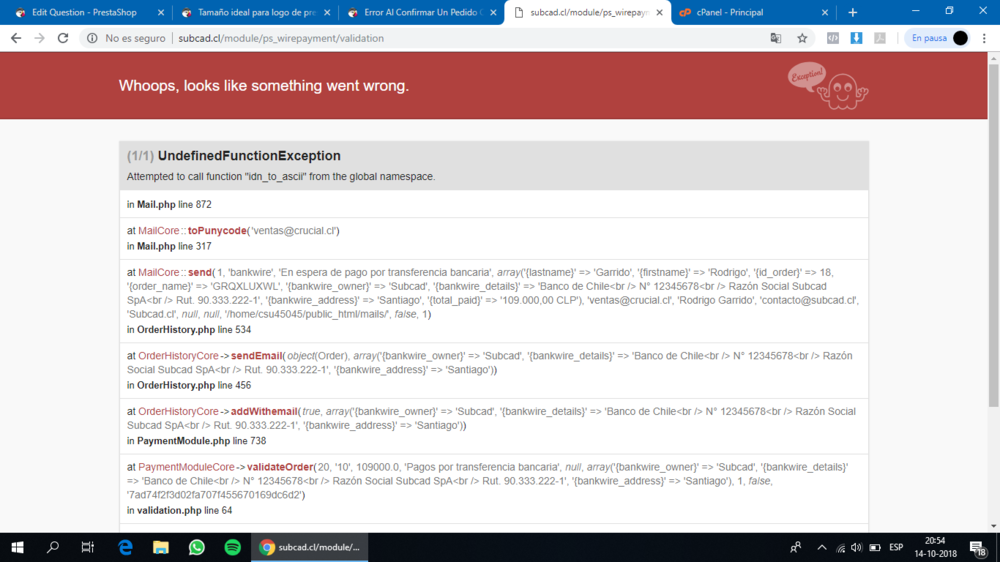Open the volume control icon

click(x=857, y=547)
